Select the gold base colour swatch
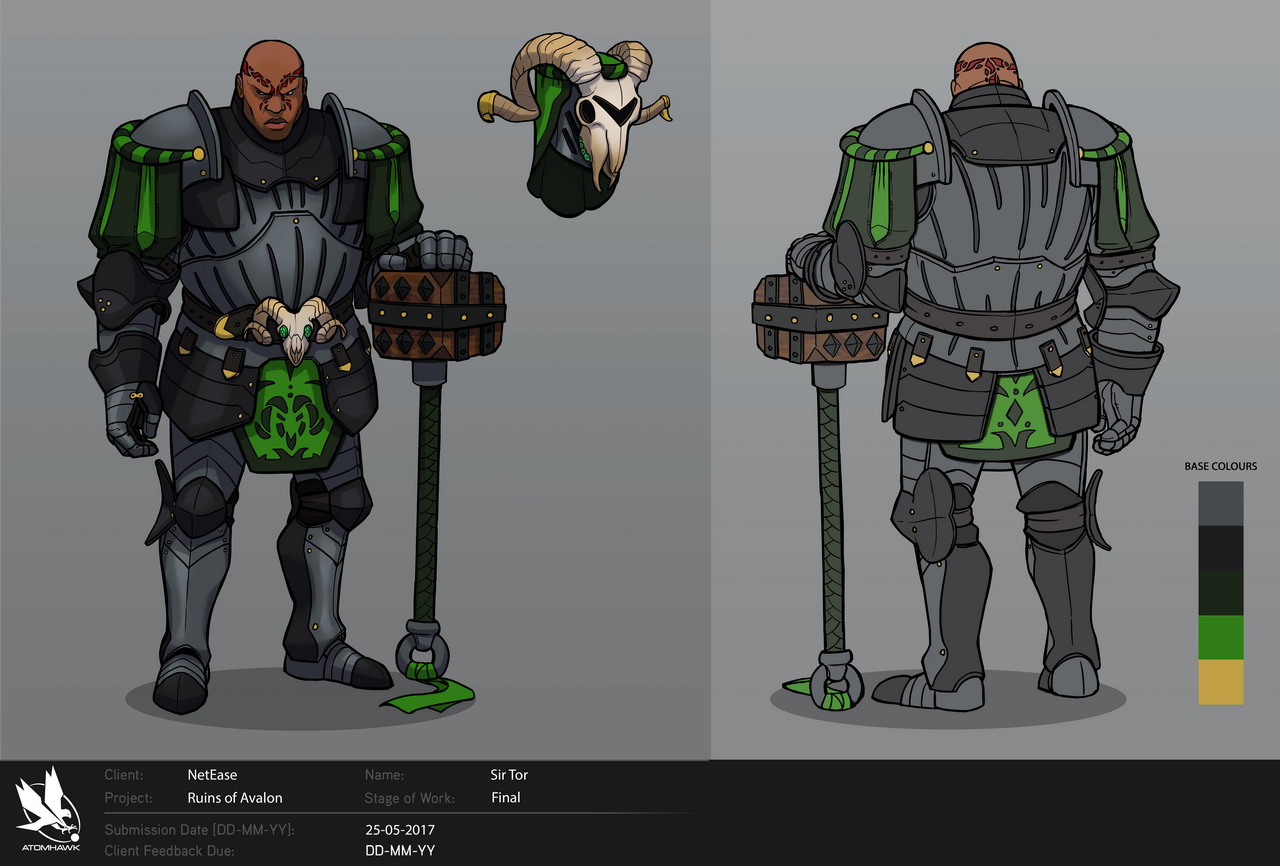1280x866 pixels. click(1221, 682)
